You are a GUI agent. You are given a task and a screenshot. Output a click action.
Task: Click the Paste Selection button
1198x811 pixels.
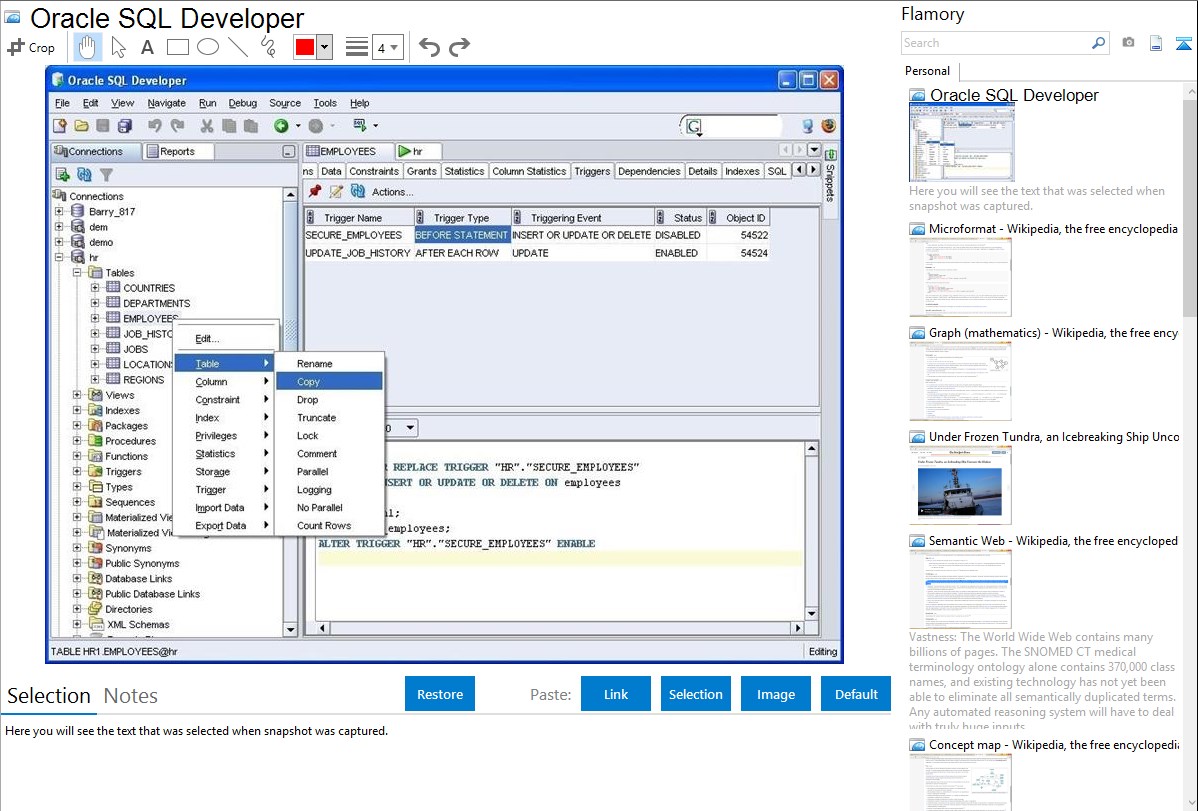click(695, 694)
